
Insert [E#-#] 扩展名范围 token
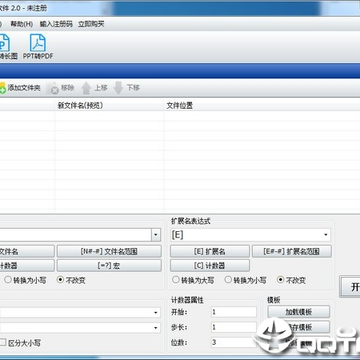pos(292,251)
